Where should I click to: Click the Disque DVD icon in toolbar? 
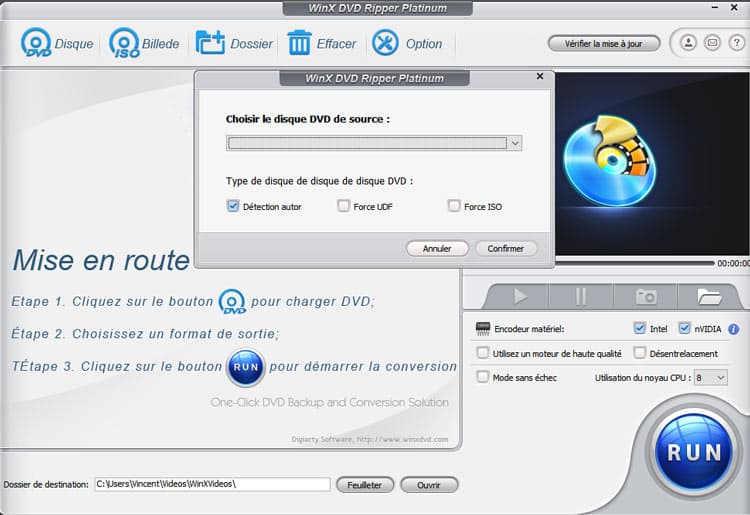tap(36, 43)
